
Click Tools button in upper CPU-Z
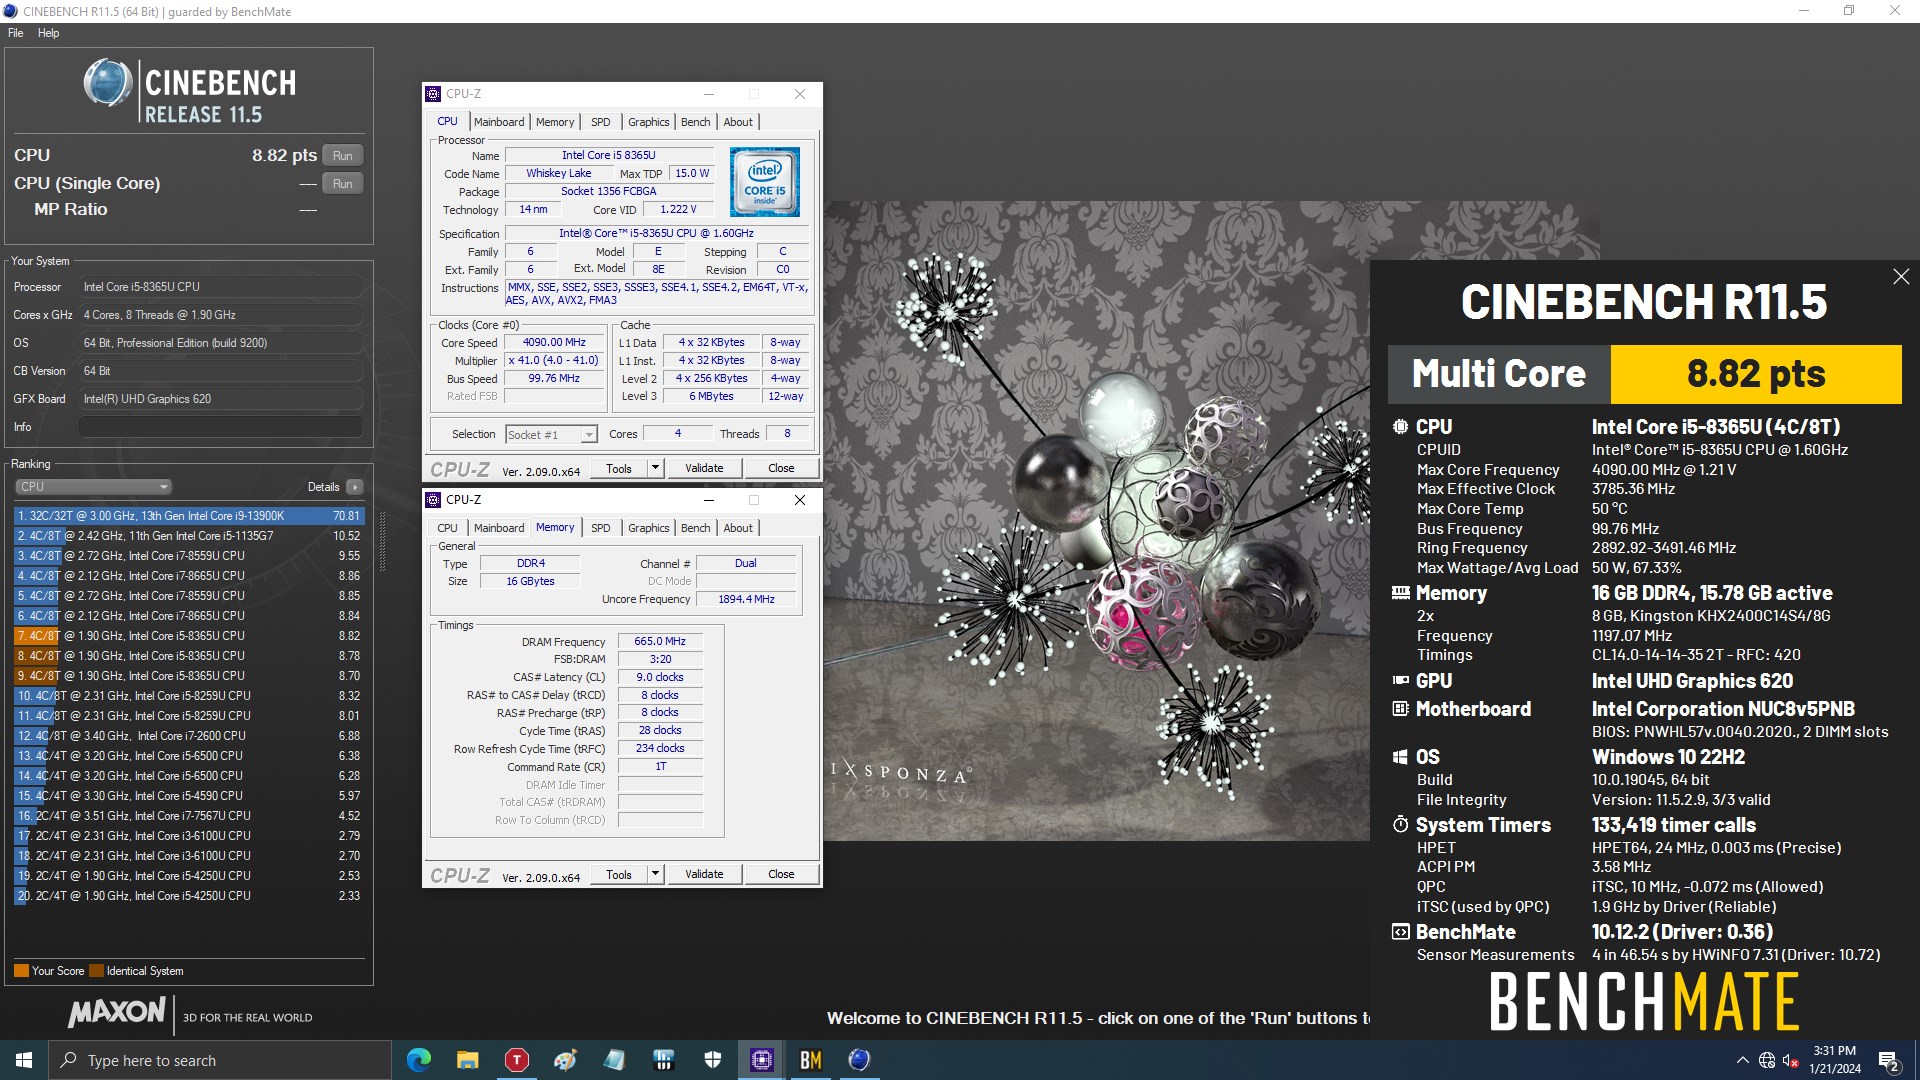(619, 468)
